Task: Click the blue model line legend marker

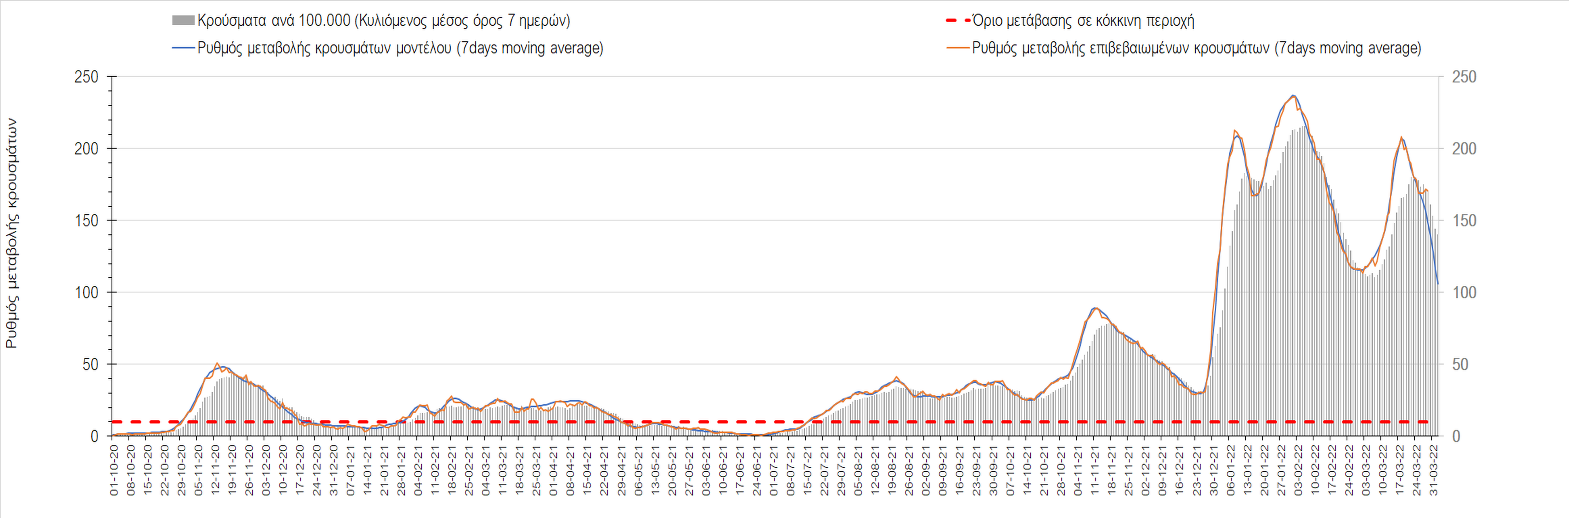Action: coord(183,48)
